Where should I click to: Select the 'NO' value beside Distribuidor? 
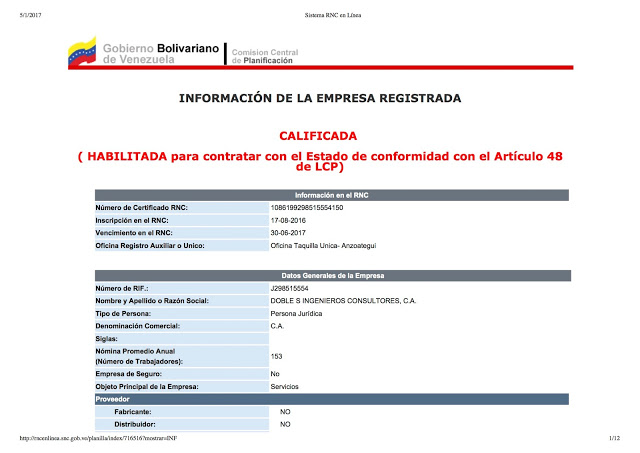[x=285, y=424]
